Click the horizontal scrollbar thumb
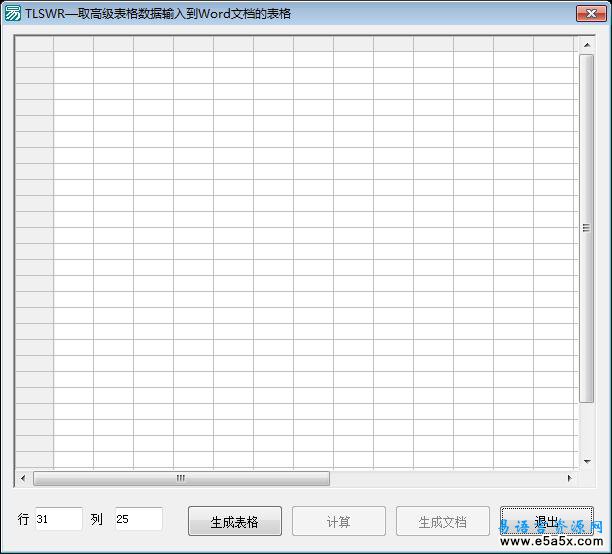 click(x=181, y=478)
